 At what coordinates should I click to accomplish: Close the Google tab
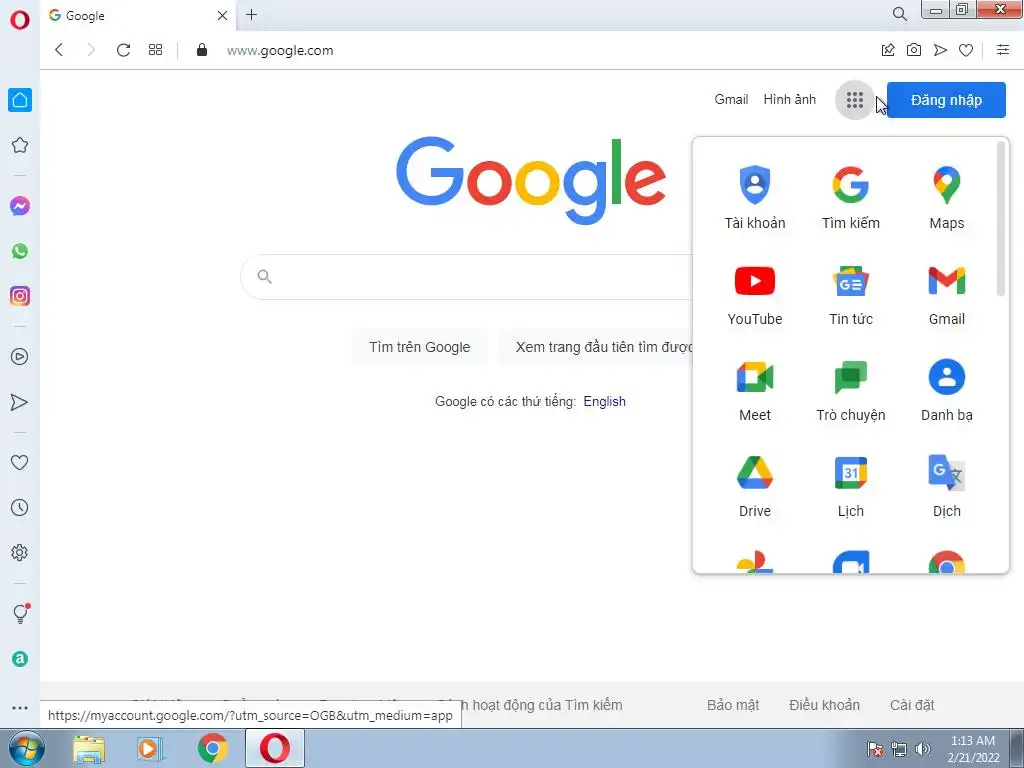pyautogui.click(x=222, y=15)
